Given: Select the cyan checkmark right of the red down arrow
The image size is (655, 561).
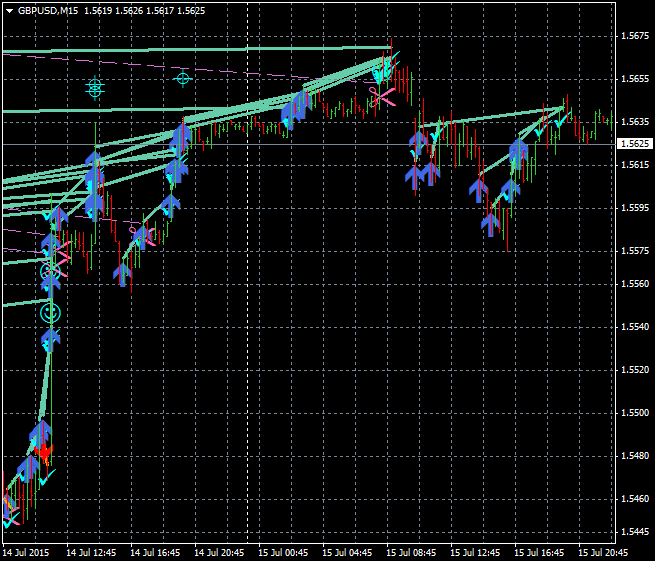Looking at the screenshot, I should [47, 477].
